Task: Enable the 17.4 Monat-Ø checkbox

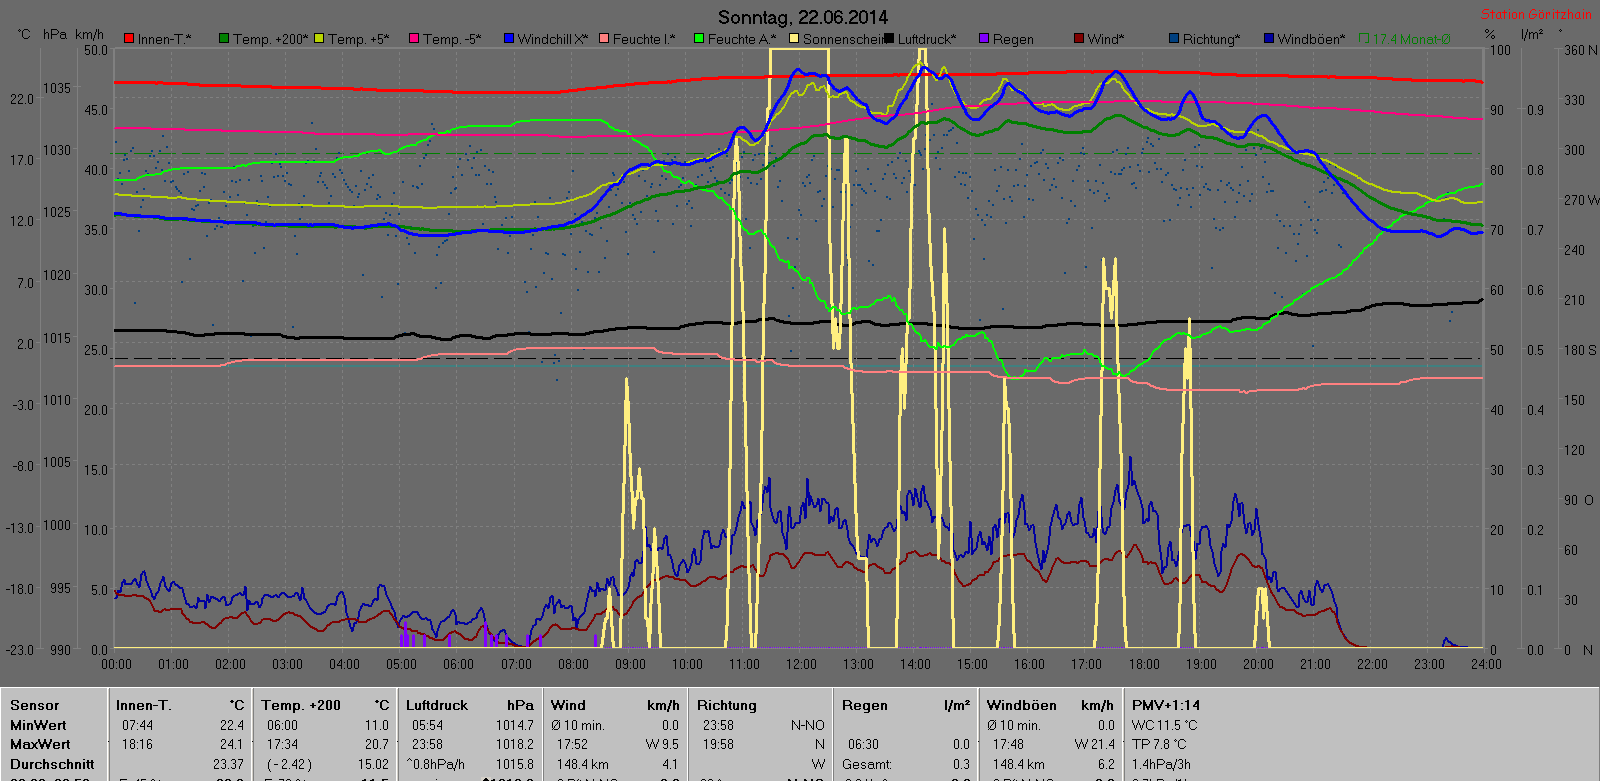Action: [x=1365, y=39]
